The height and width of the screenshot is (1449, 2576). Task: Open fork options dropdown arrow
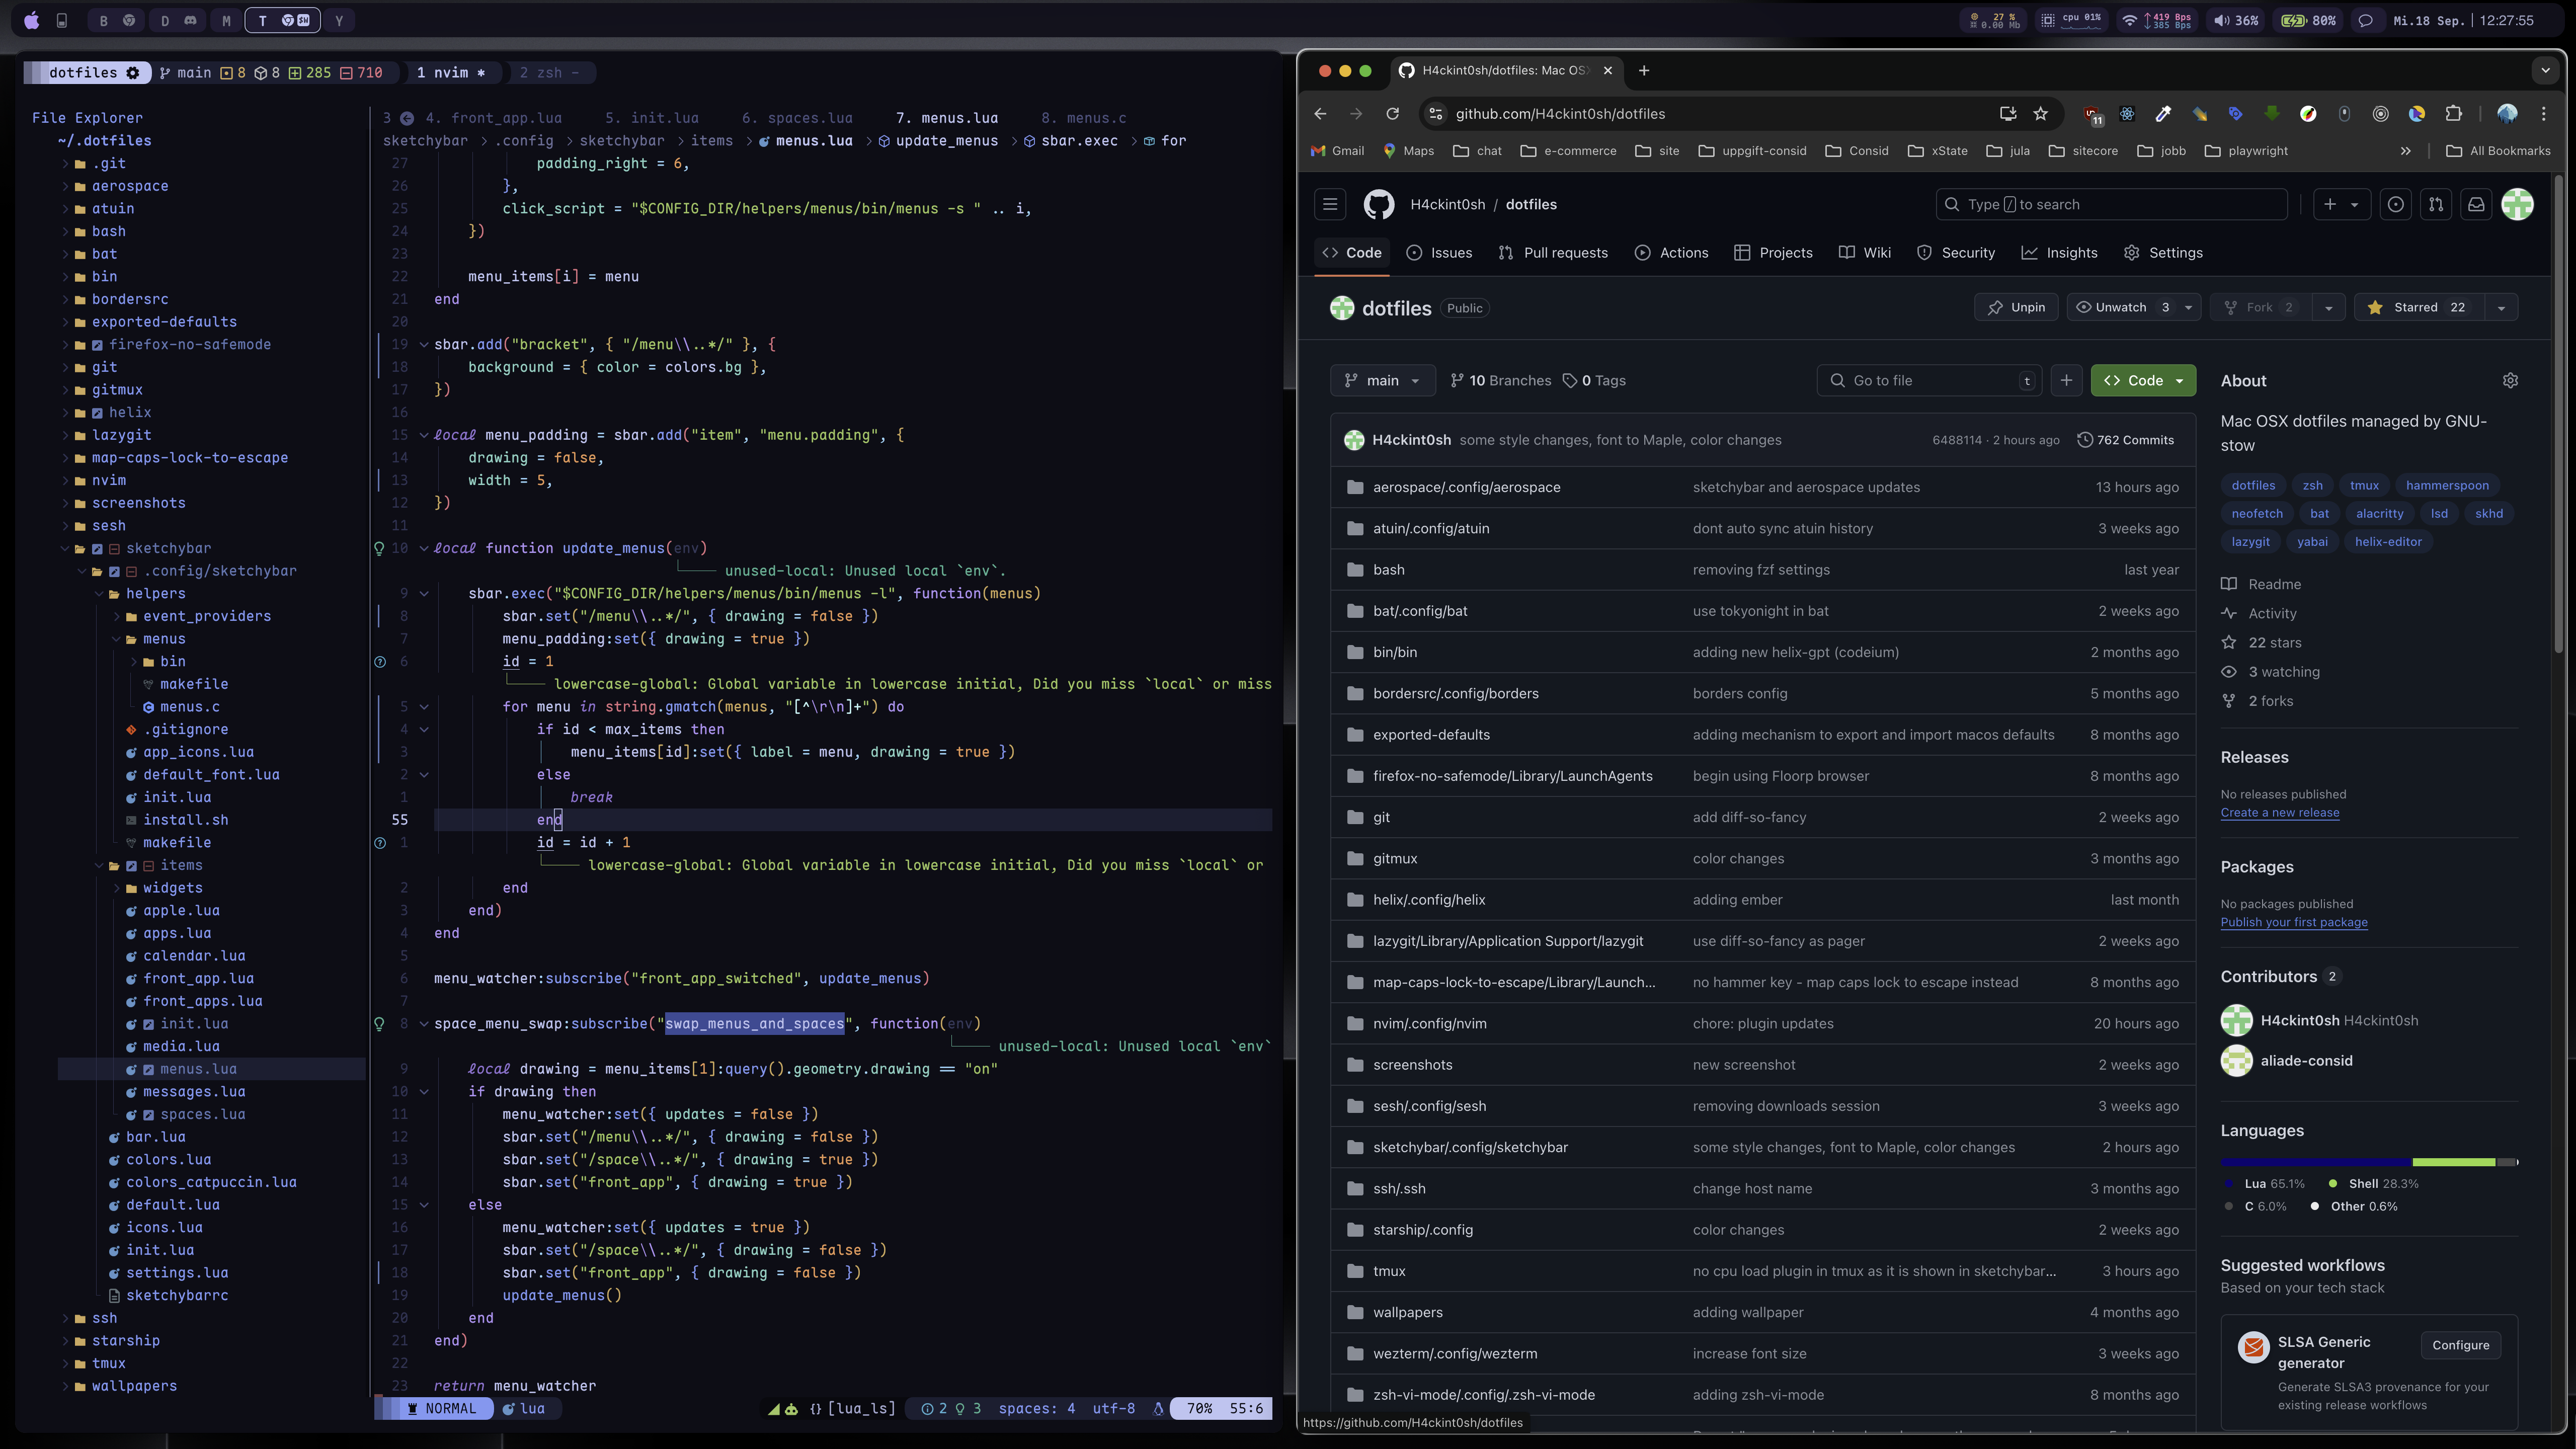point(2328,307)
